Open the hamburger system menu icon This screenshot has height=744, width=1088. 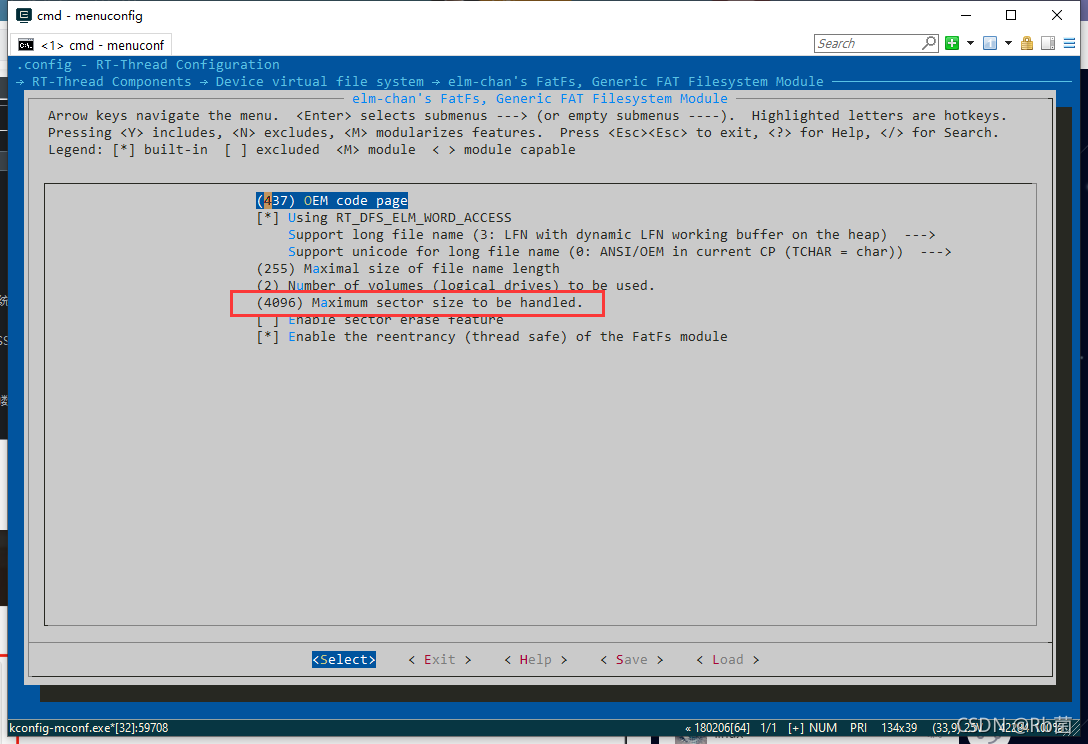[x=1069, y=43]
